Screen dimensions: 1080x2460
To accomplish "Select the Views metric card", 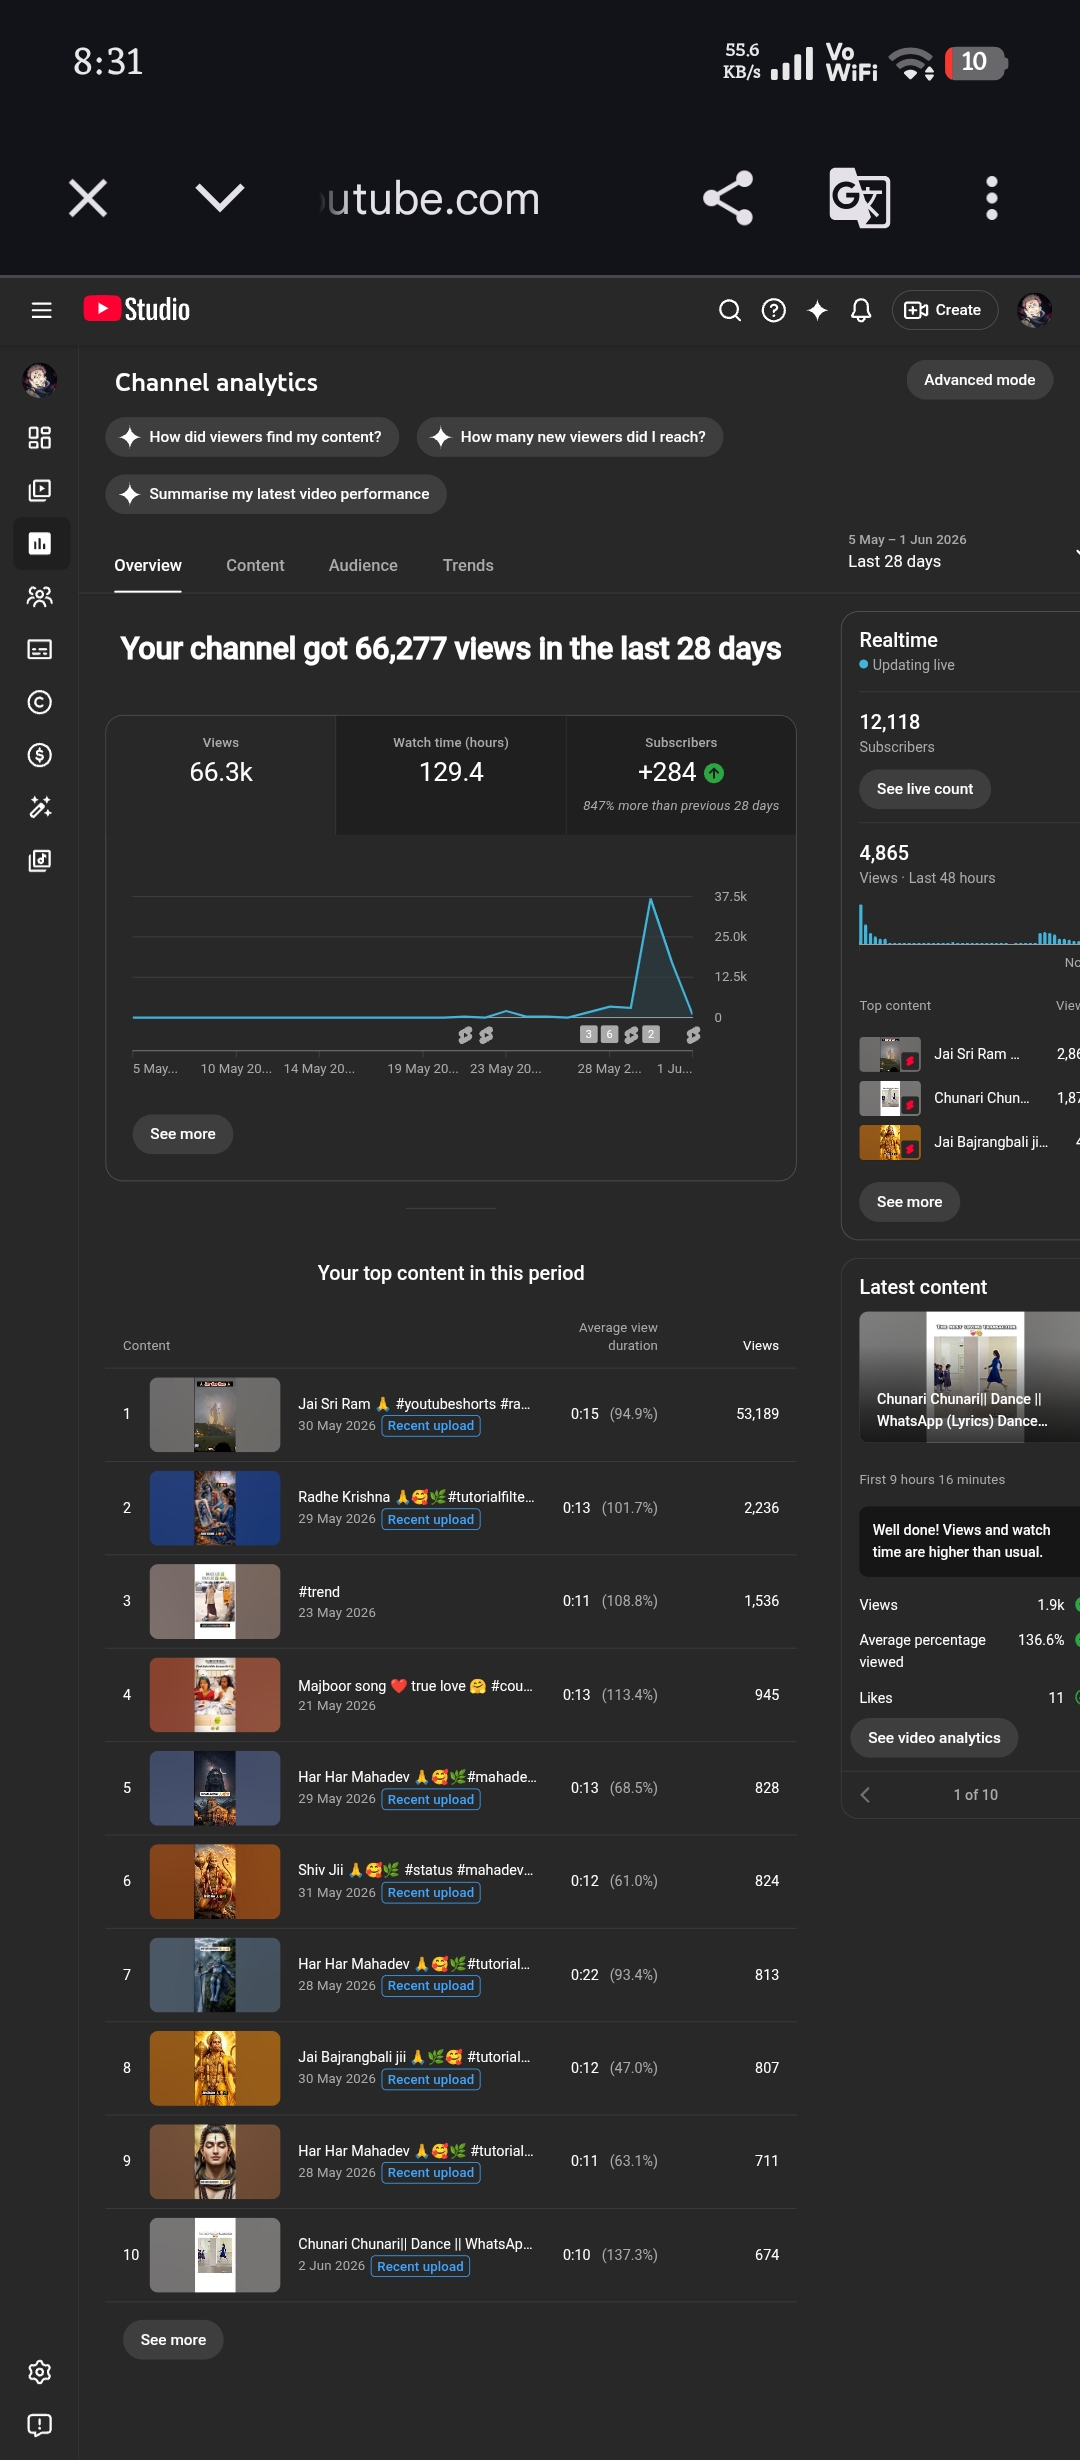I will [221, 775].
